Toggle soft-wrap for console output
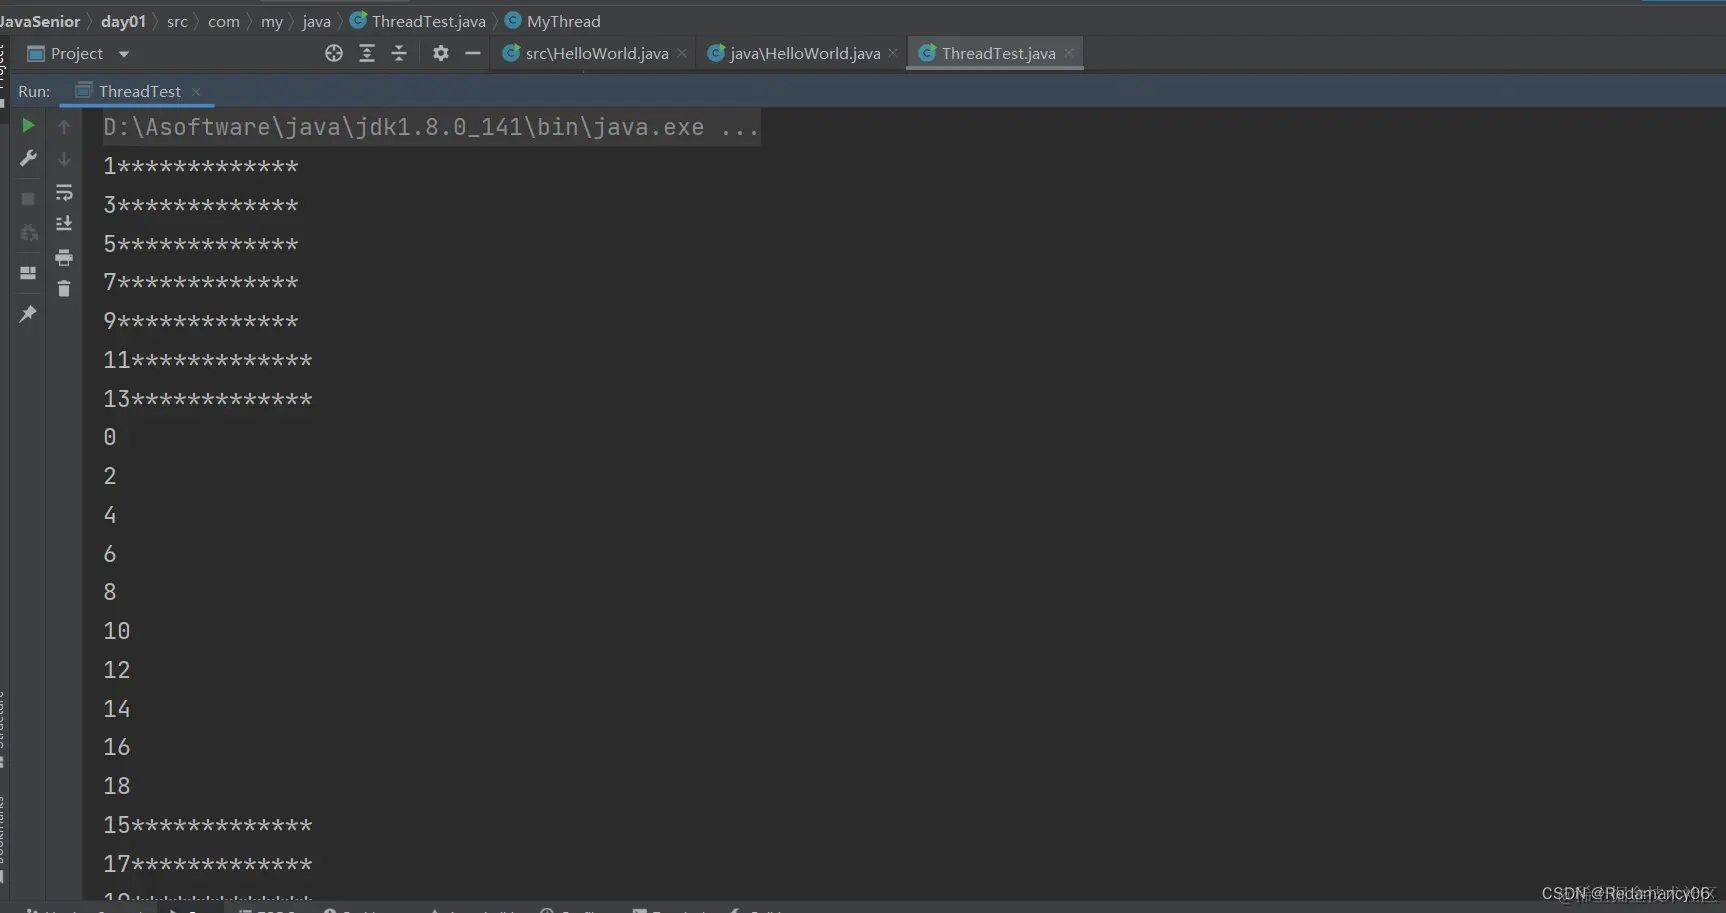 64,192
